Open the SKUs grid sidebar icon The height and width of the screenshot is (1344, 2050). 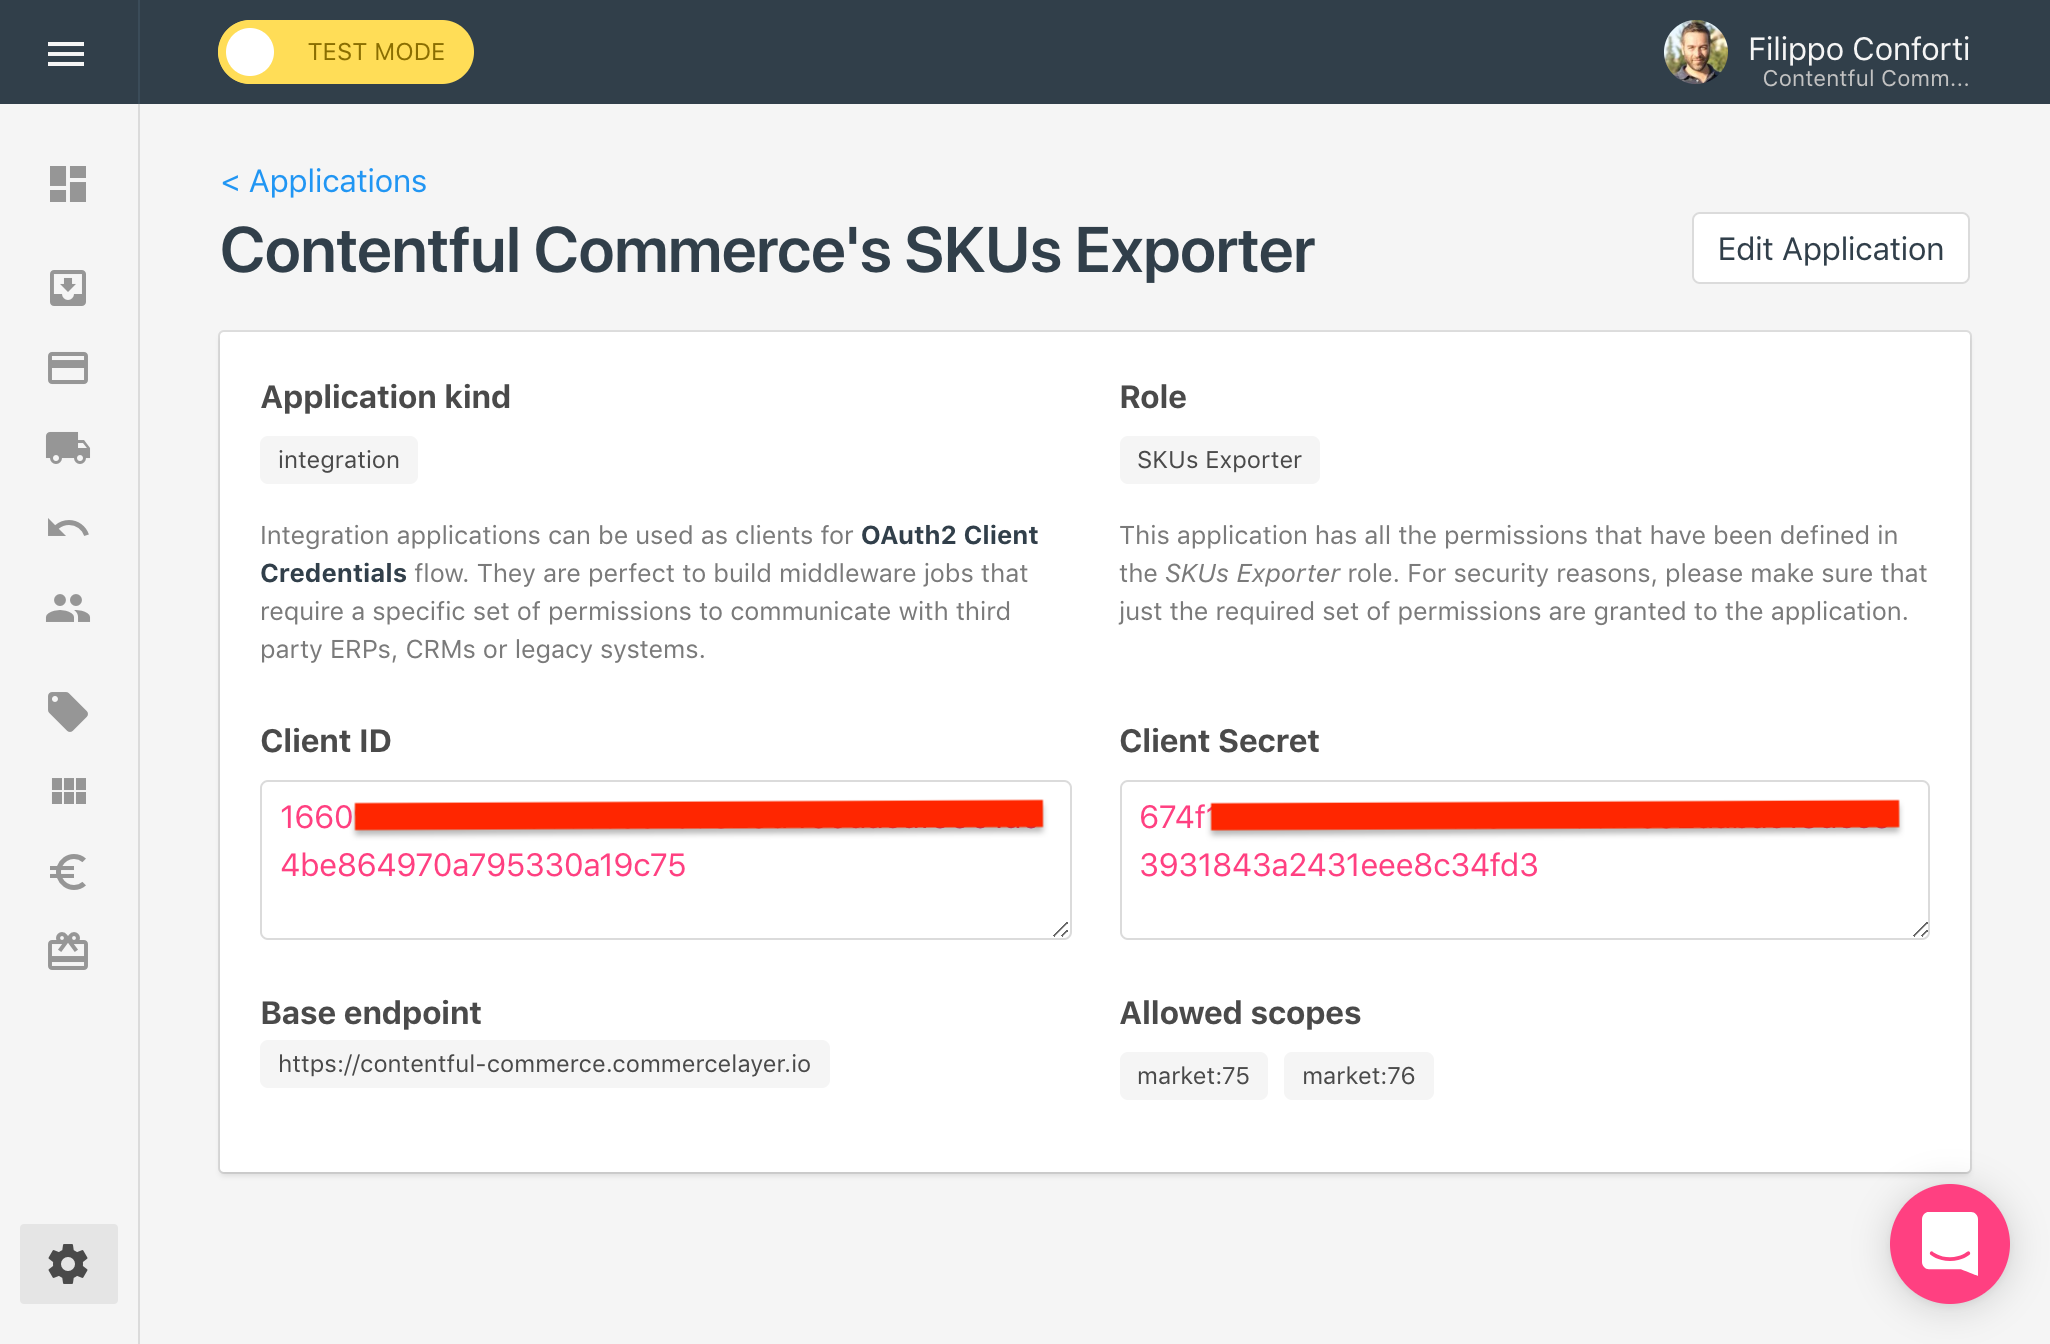pyautogui.click(x=66, y=788)
